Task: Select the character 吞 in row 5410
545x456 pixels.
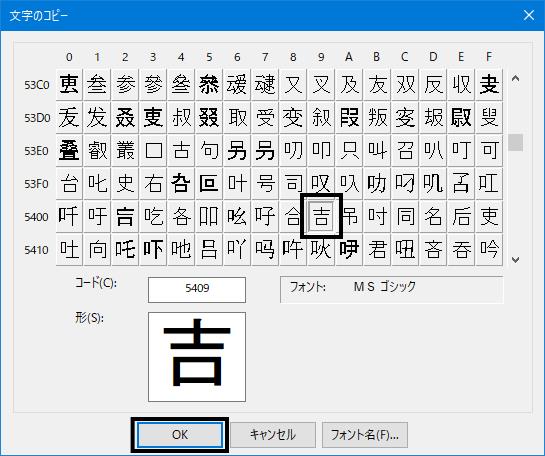Action: (461, 250)
